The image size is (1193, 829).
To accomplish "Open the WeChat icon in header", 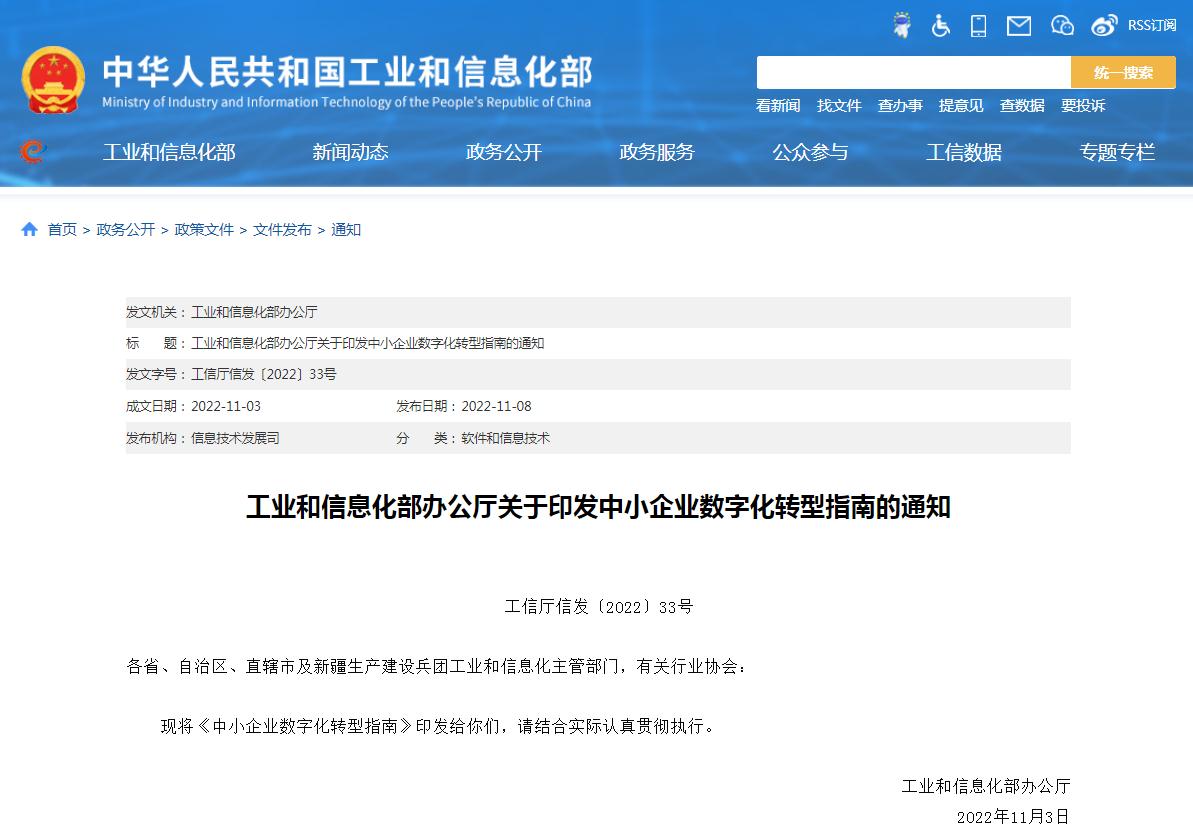I will tap(1062, 26).
